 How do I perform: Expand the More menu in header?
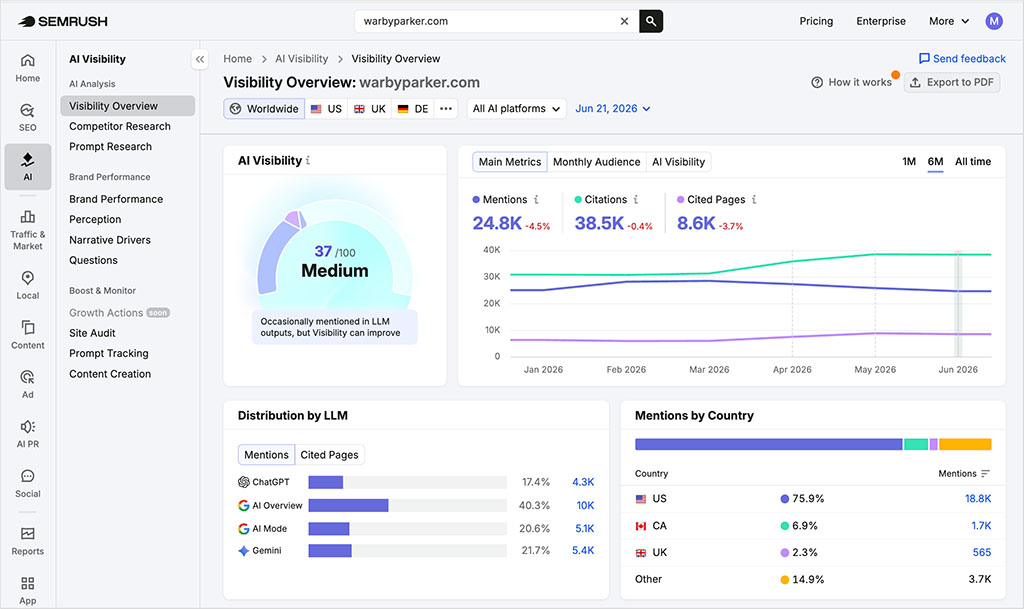[x=949, y=22]
